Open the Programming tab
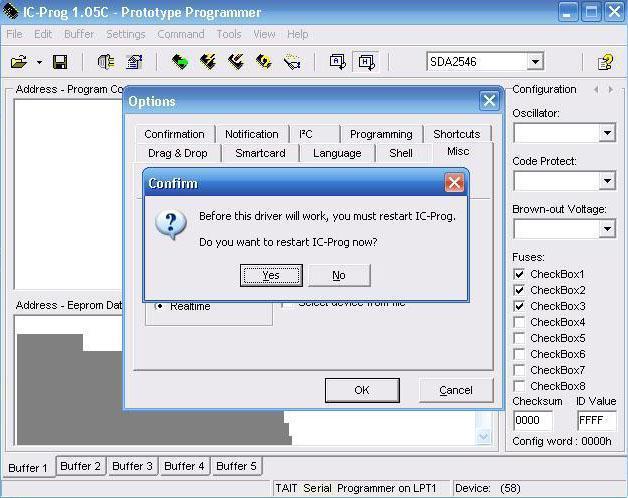The width and height of the screenshot is (628, 498). (x=381, y=134)
